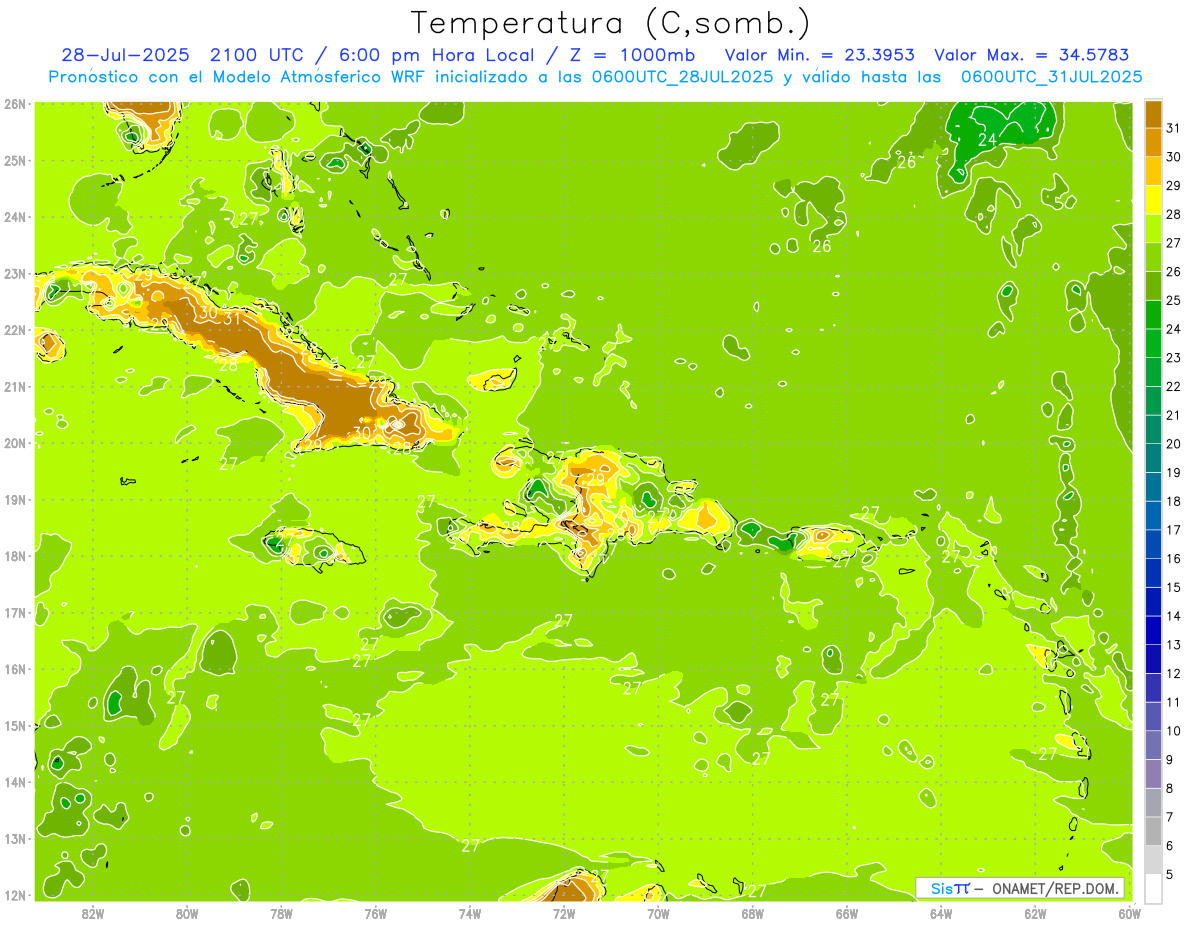Select the 74W longitude axis label
1200x927 pixels.
(470, 913)
